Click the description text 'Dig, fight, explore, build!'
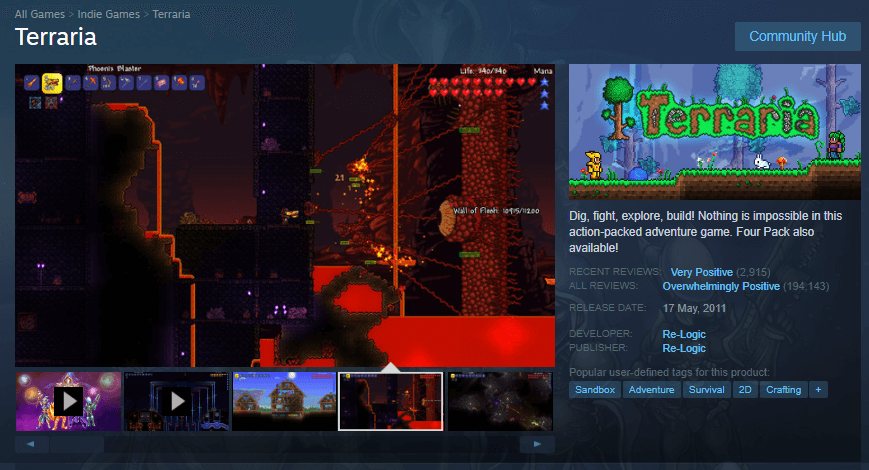Screen dimensions: 869x470 (x=632, y=216)
